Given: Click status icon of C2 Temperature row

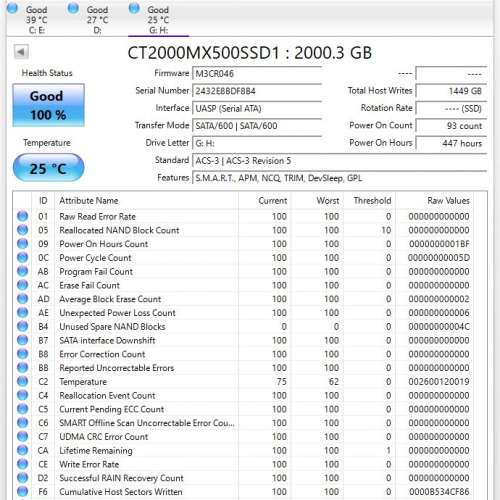Looking at the screenshot, I should 22,381.
